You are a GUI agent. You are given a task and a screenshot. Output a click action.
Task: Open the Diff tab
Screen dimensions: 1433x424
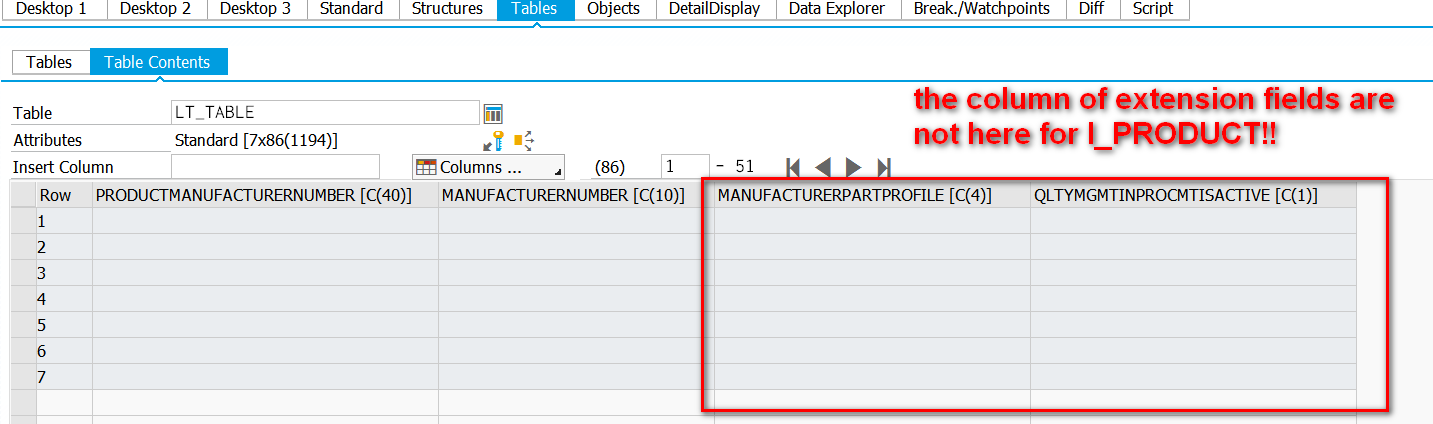pos(1091,9)
